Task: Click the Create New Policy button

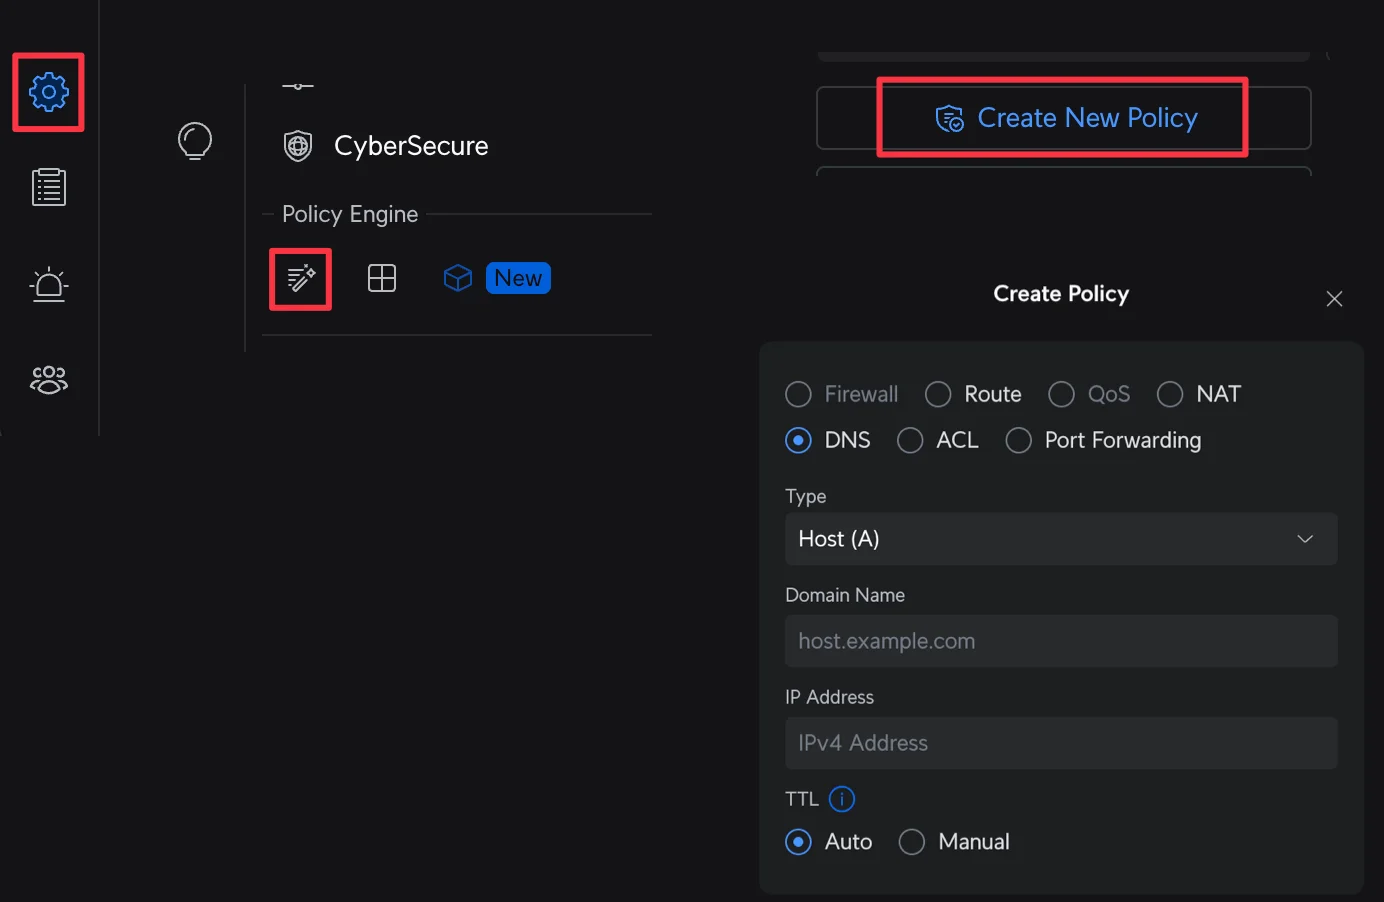Action: click(1063, 117)
